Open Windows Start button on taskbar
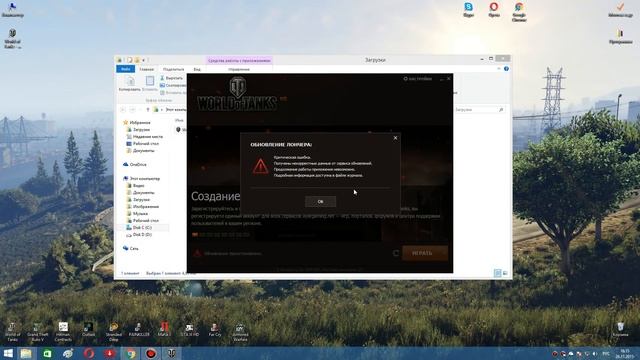 tap(8, 353)
